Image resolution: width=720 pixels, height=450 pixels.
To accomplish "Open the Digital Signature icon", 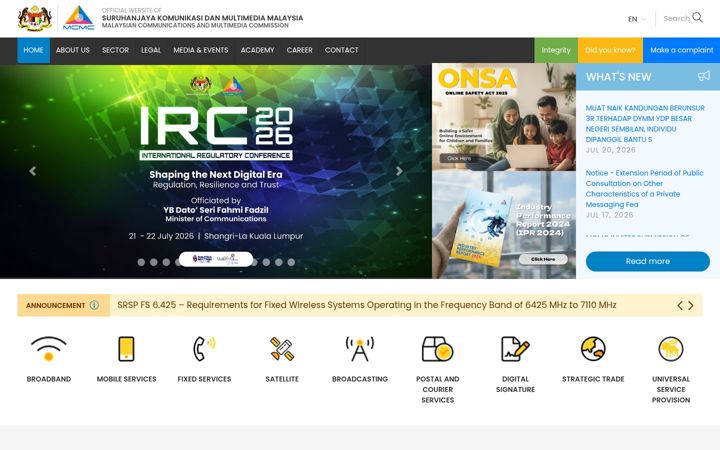I will click(515, 349).
